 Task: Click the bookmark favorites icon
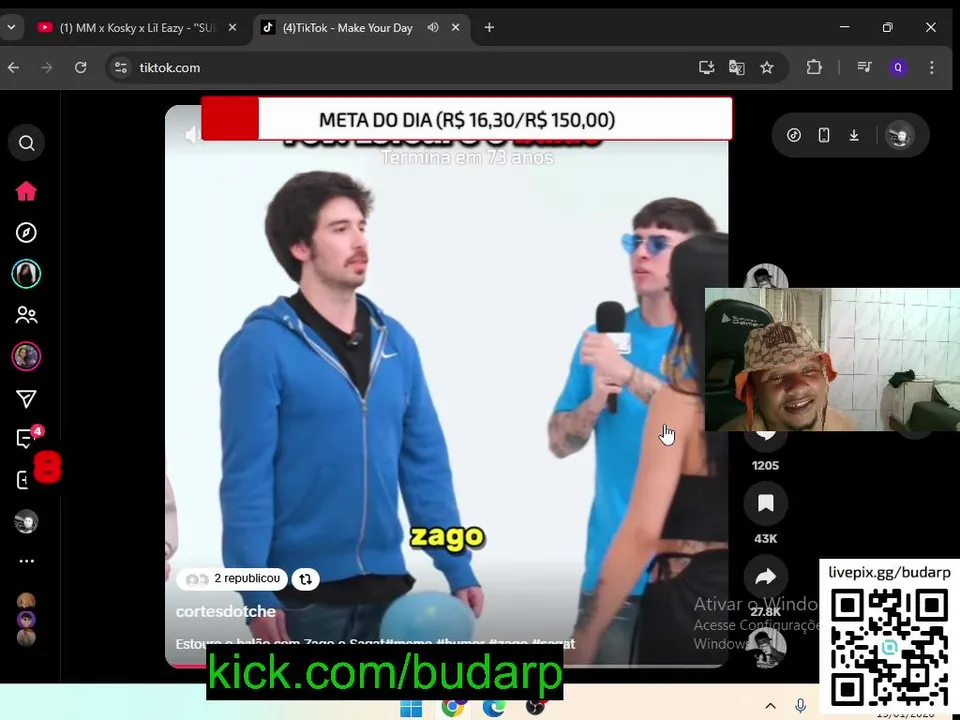point(765,503)
